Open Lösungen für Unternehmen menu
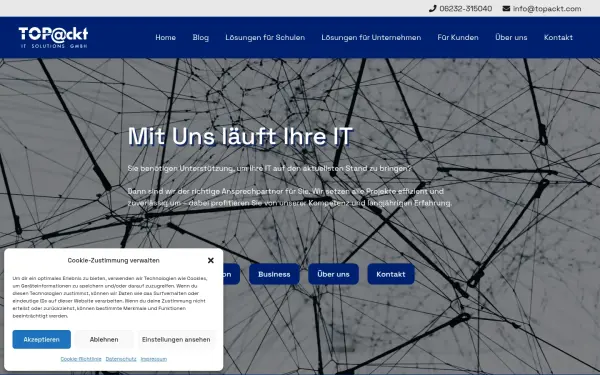 pyautogui.click(x=371, y=38)
